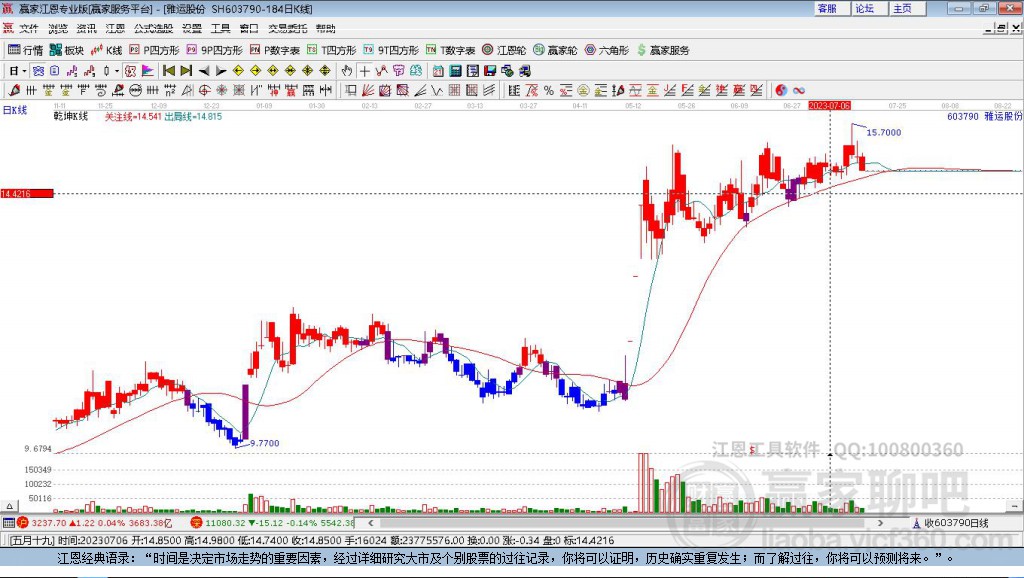Click the yin-yang icon on drawing toolbar
Viewport: 1024px width, 578px height.
click(x=781, y=90)
